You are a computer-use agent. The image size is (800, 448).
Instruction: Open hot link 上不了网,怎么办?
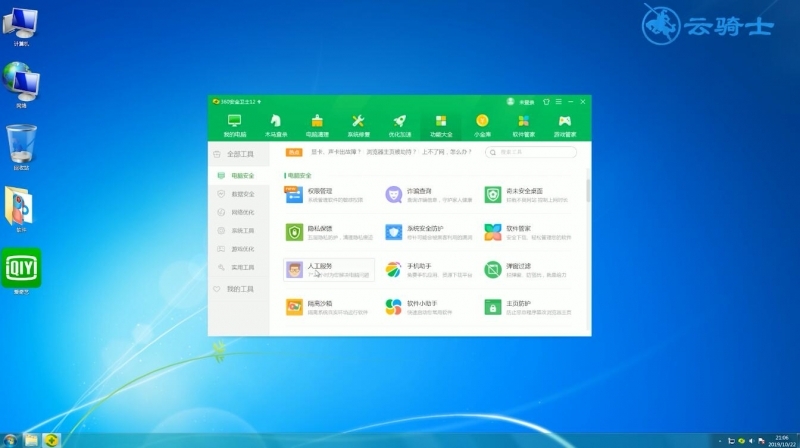446,152
